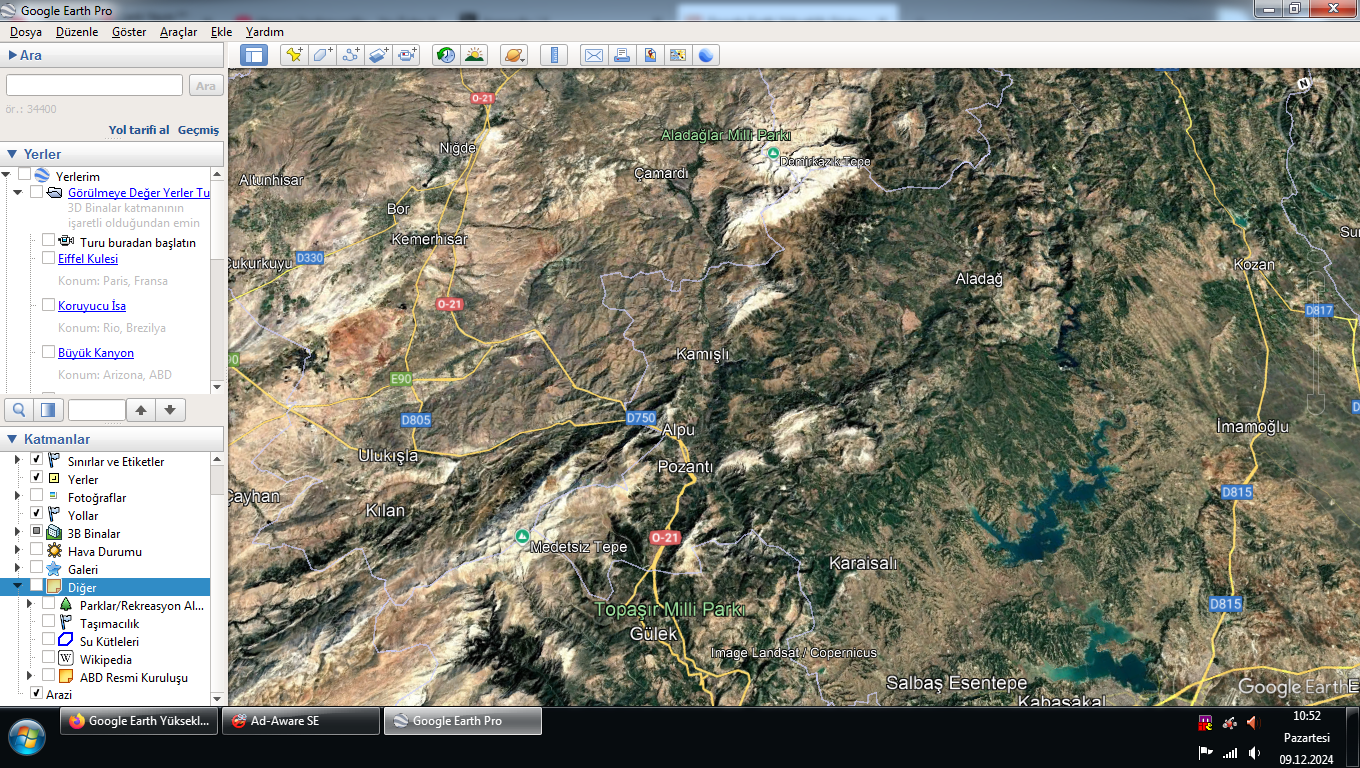Click the Ara search button
This screenshot has width=1360, height=768.
point(206,86)
